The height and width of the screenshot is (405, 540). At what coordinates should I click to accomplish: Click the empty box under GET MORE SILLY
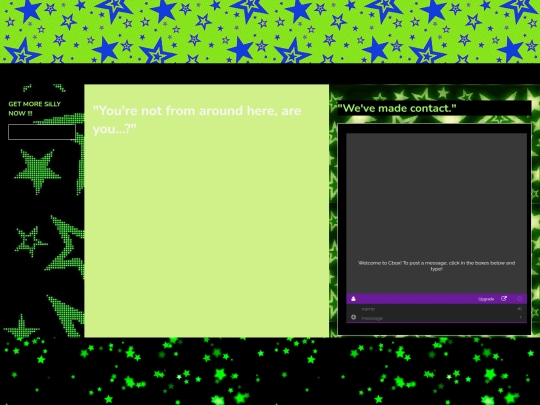[x=42, y=132]
